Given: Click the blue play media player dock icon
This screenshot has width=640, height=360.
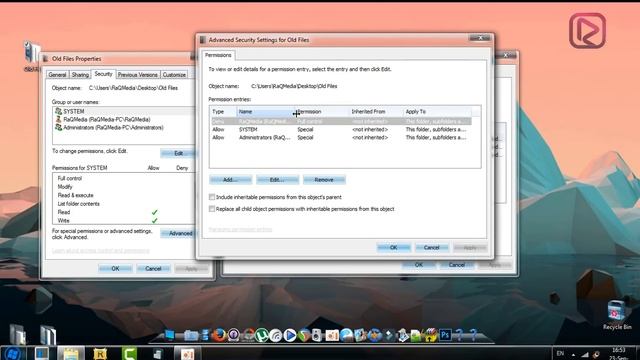Looking at the screenshot, I should click(290, 335).
